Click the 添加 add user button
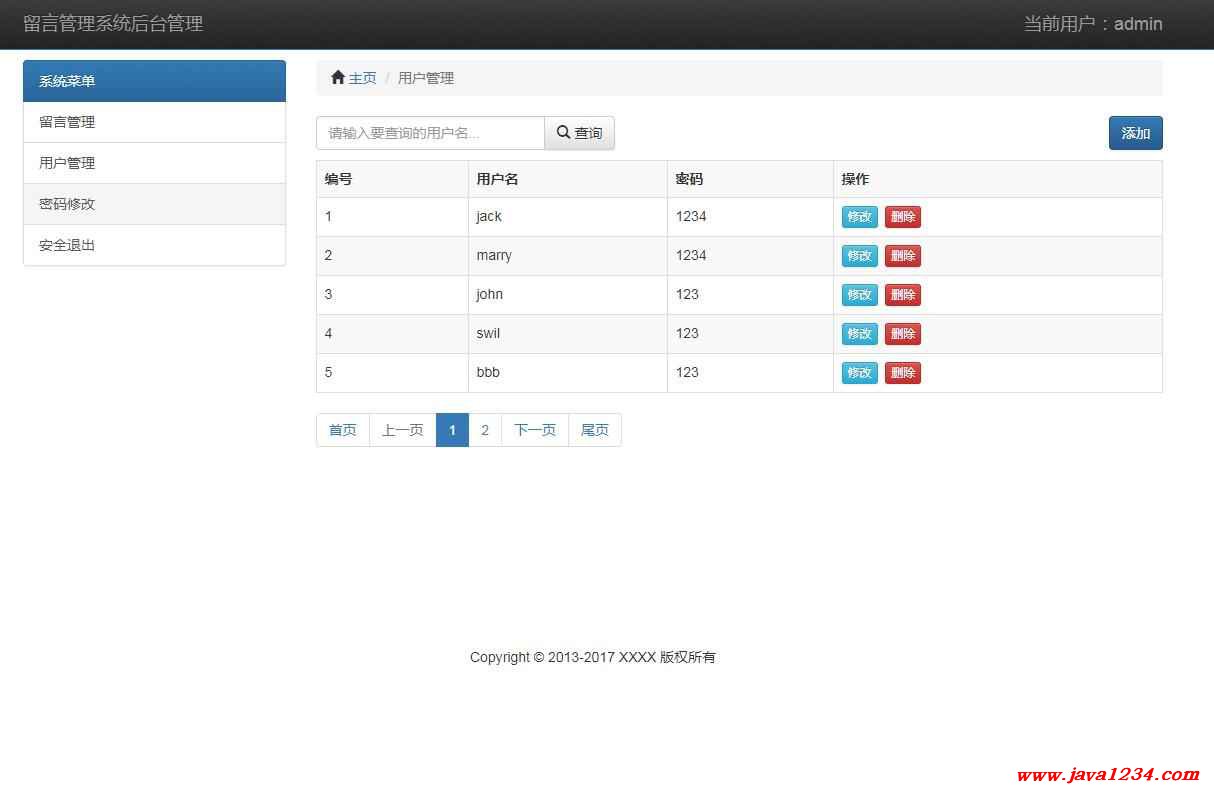Viewport: 1214px width, 798px height. click(1135, 133)
